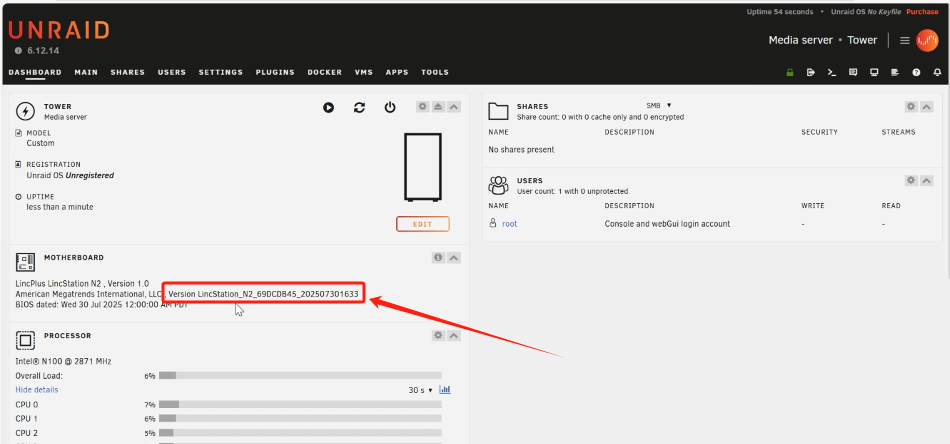Open the log icon in header
Image resolution: width=950 pixels, height=444 pixels.
click(895, 72)
